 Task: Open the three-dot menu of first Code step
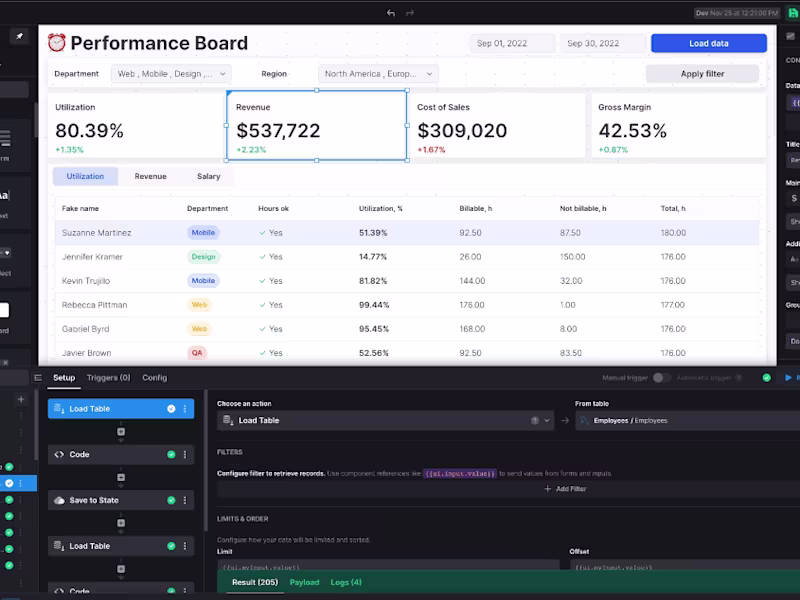(x=185, y=454)
